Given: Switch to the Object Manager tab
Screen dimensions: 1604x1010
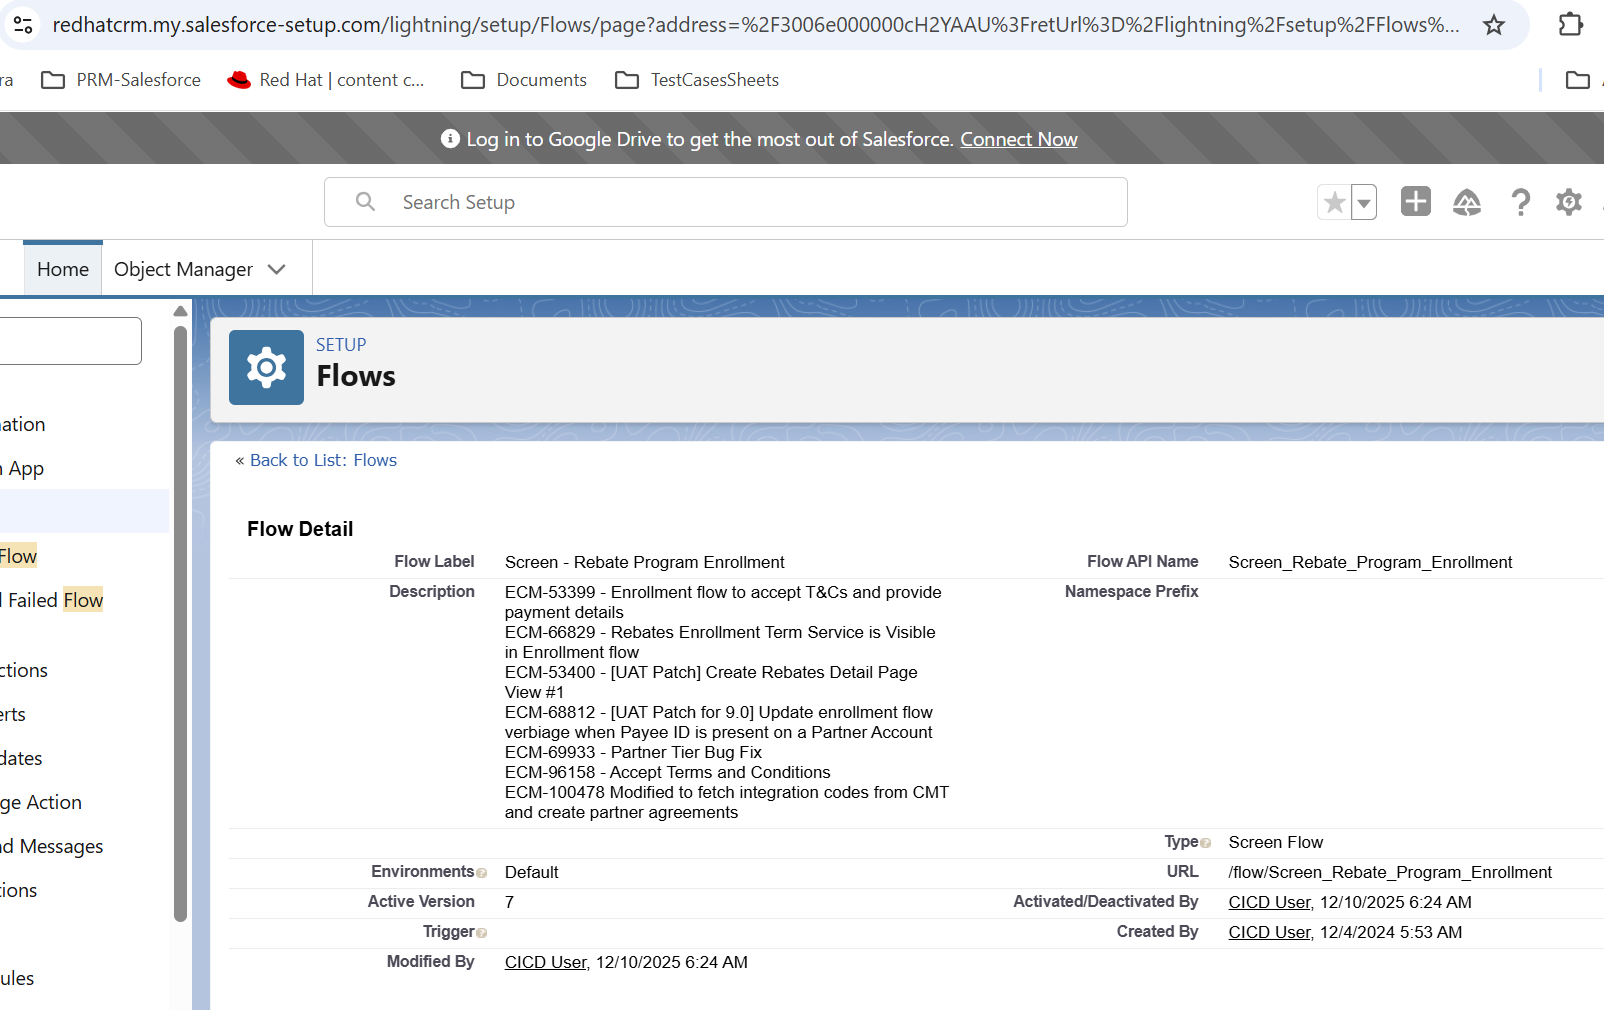Looking at the screenshot, I should coord(183,269).
